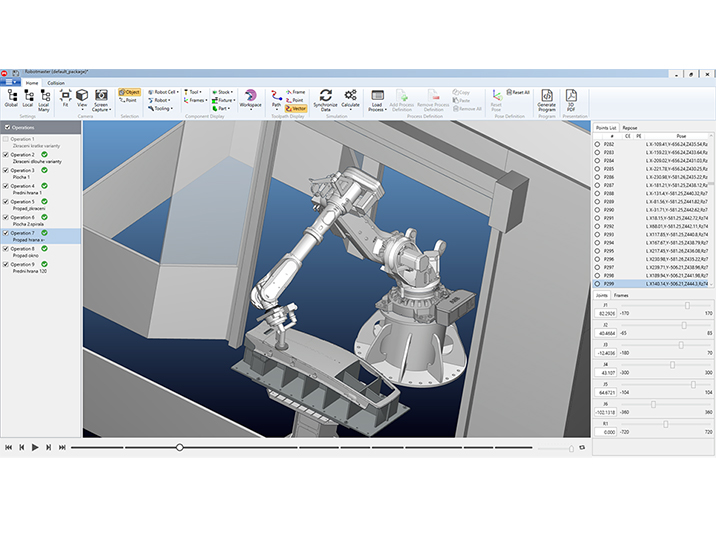This screenshot has height=542, width=716.
Task: Click Reset All poses
Action: (x=518, y=92)
